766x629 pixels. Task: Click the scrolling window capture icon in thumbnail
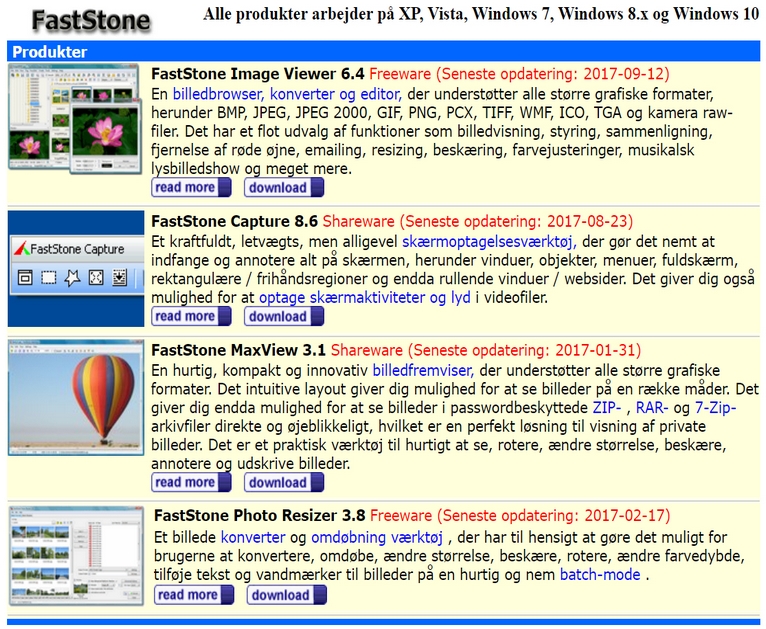point(120,278)
